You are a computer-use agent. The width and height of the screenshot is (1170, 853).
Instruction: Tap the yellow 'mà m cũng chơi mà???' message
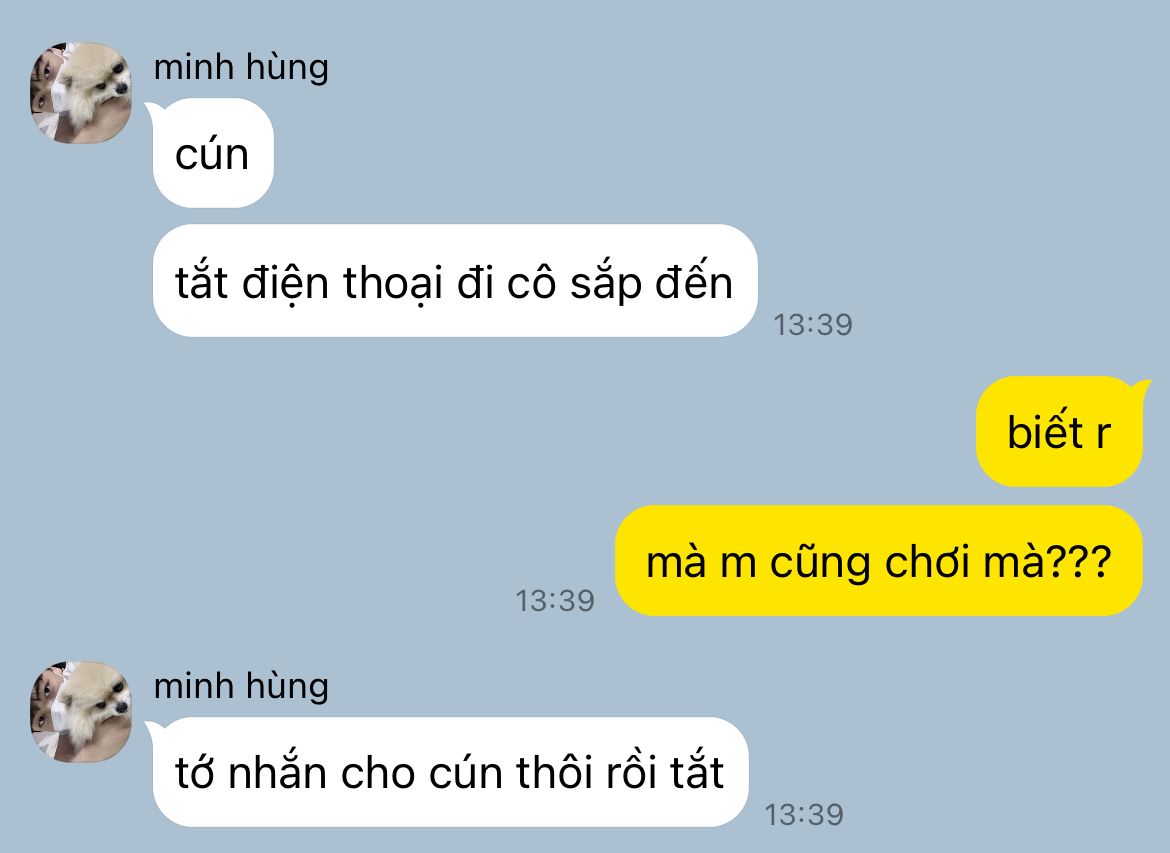click(x=879, y=561)
